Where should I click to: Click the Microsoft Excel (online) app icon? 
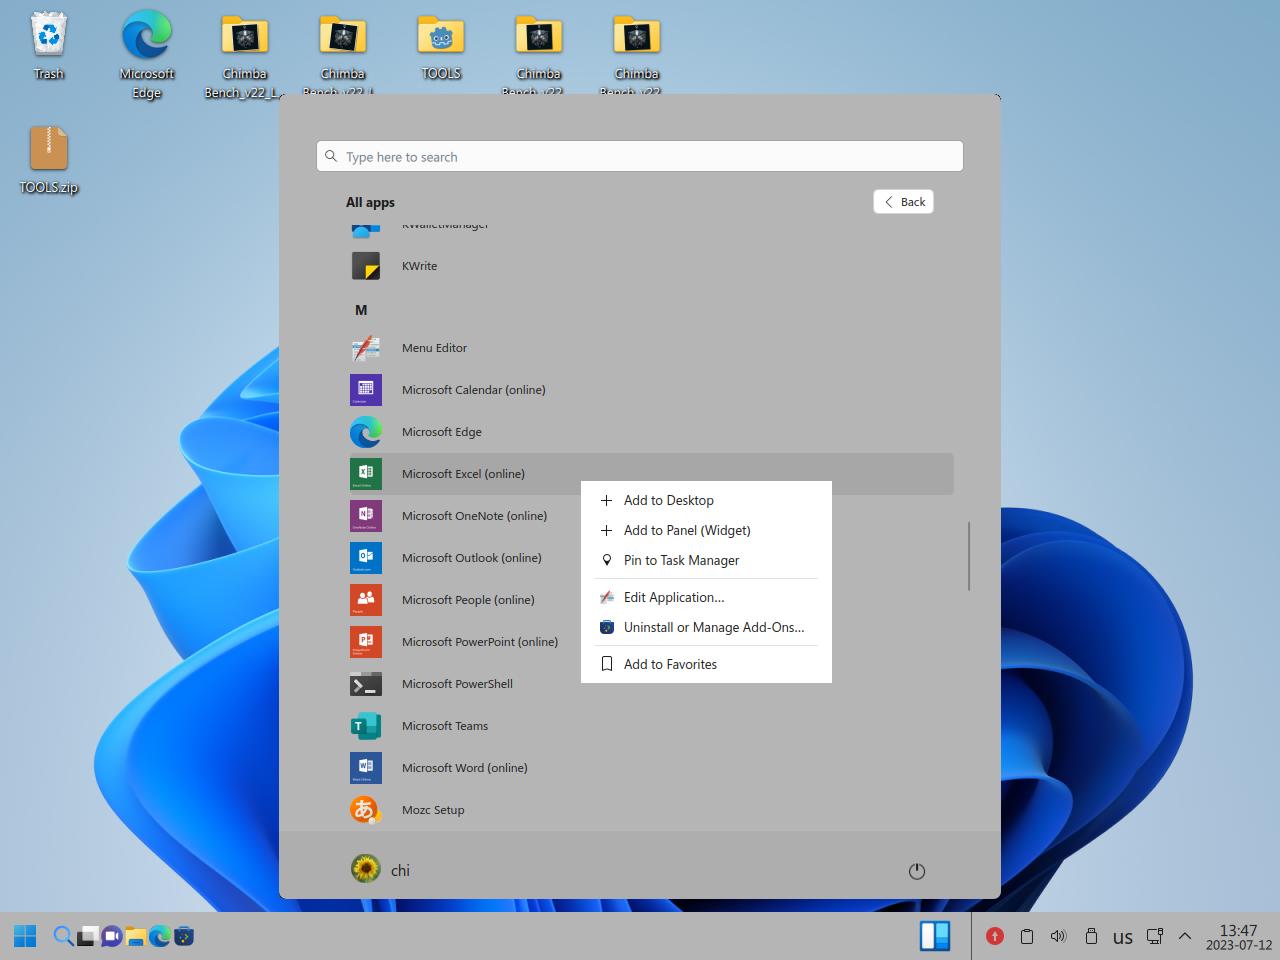[x=366, y=474]
